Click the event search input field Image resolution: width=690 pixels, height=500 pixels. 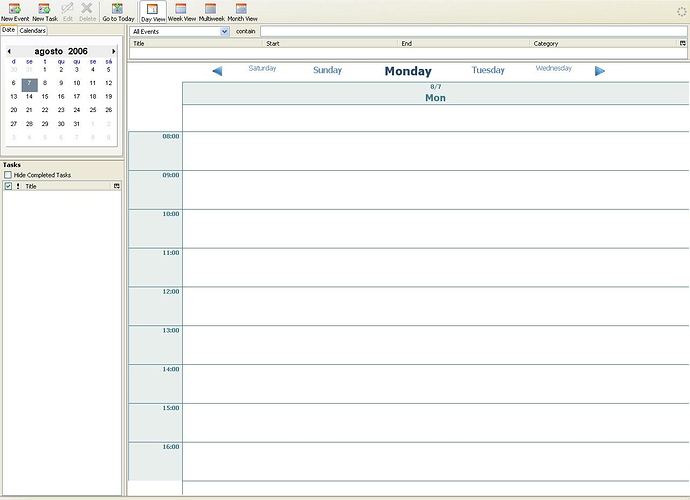473,31
